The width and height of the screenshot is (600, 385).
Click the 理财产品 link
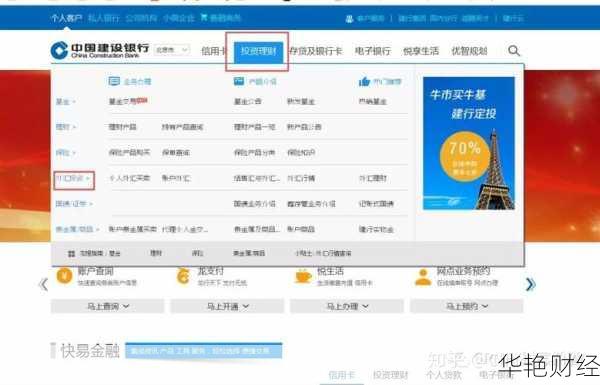(122, 127)
